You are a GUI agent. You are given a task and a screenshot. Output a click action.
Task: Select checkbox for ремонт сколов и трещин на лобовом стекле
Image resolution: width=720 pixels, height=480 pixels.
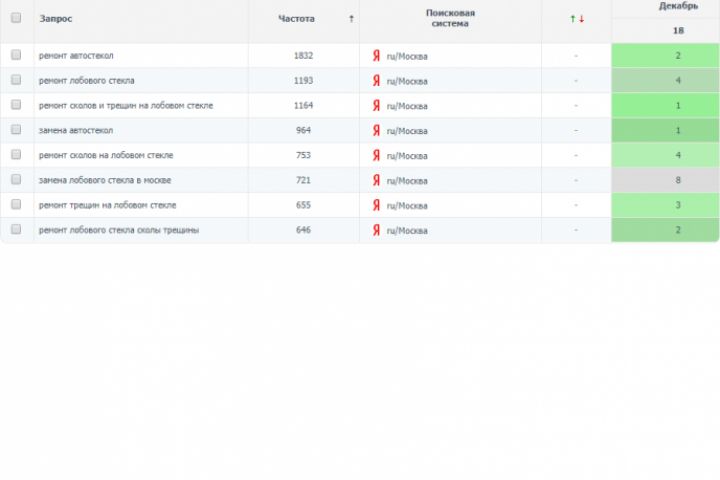pyautogui.click(x=16, y=104)
